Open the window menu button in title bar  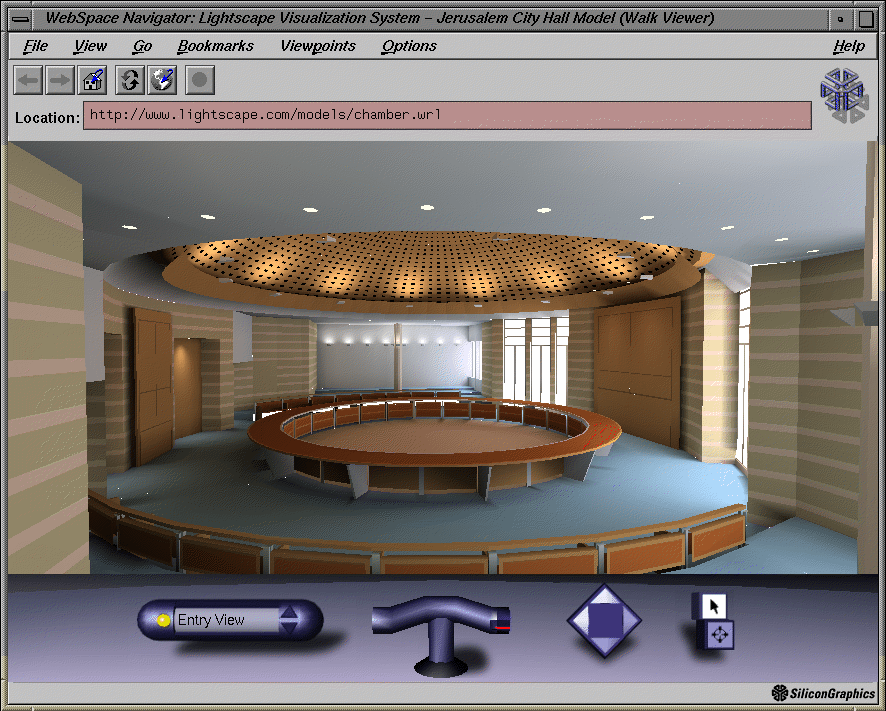[x=21, y=19]
